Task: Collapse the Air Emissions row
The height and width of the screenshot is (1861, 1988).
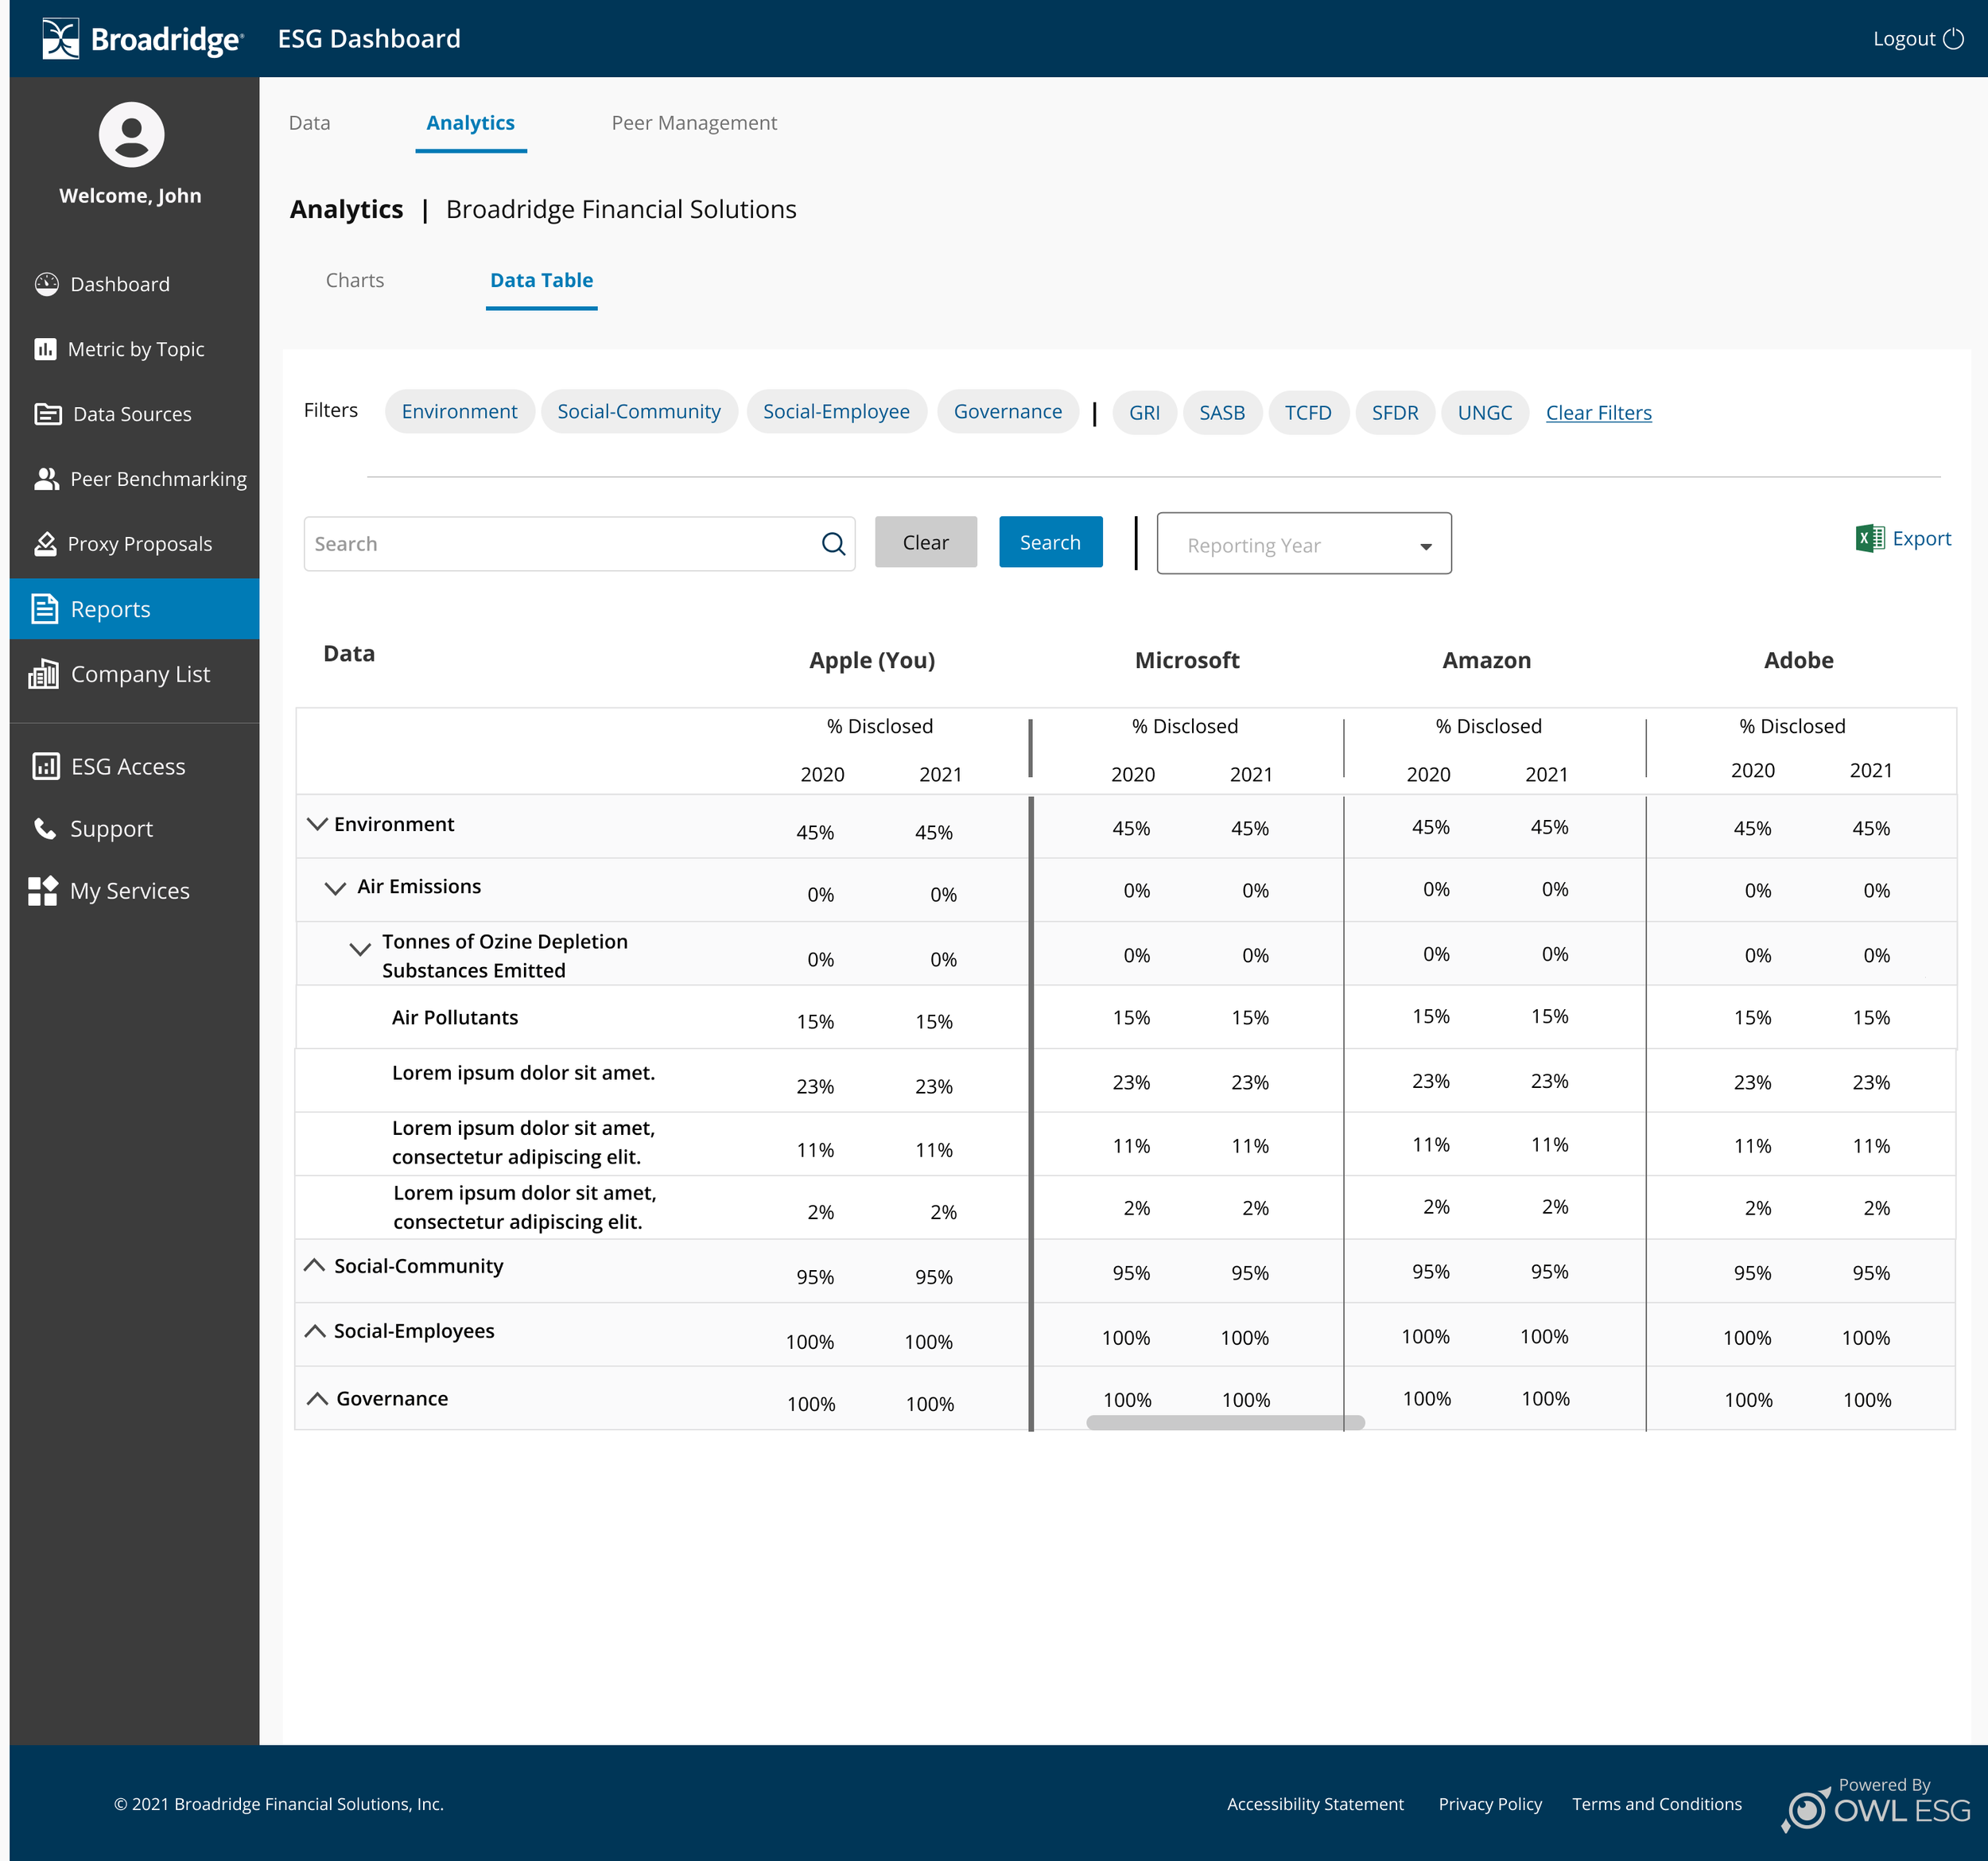Action: pyautogui.click(x=335, y=888)
